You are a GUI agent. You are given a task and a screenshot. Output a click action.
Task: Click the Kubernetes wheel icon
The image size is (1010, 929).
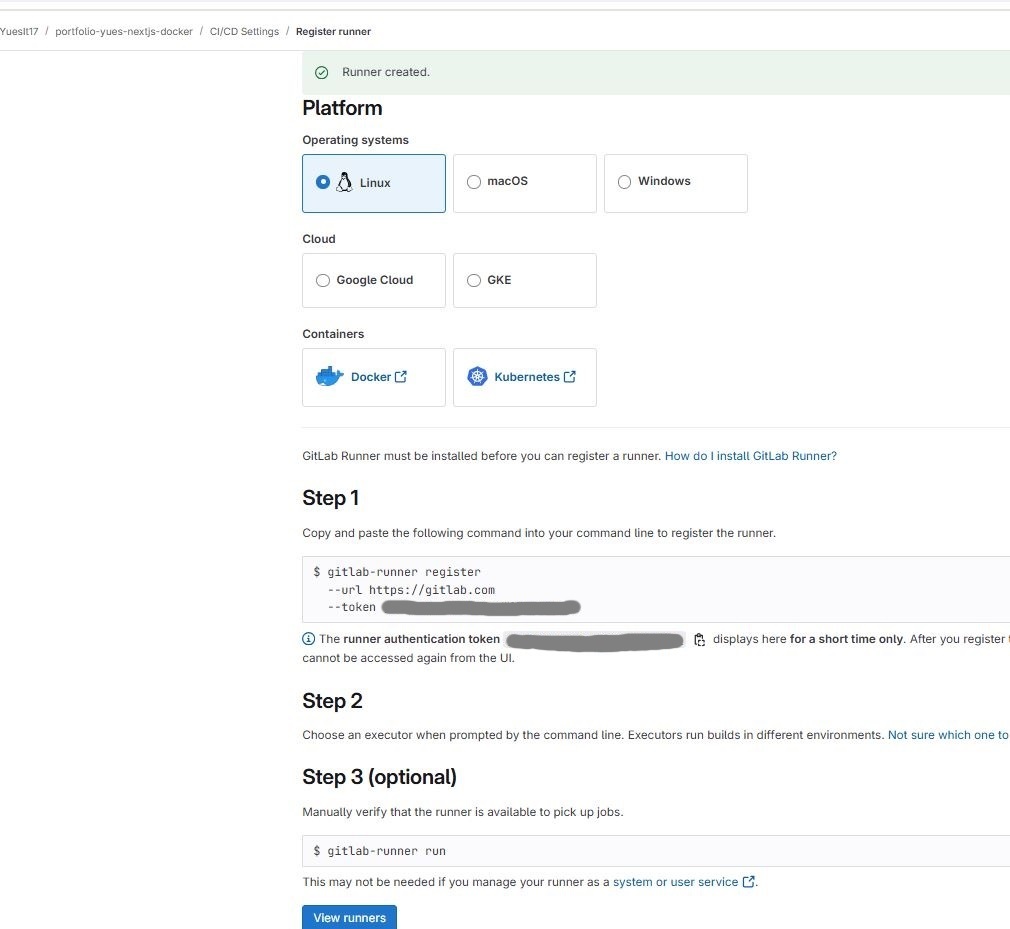(x=477, y=376)
